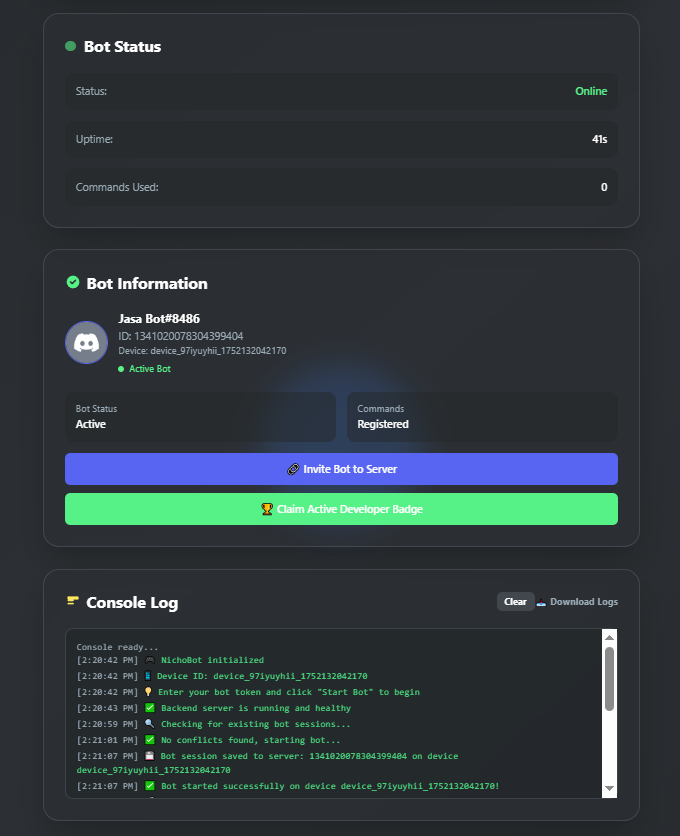The width and height of the screenshot is (680, 836).
Task: Click the download icon beside Download Logs
Action: tap(541, 602)
